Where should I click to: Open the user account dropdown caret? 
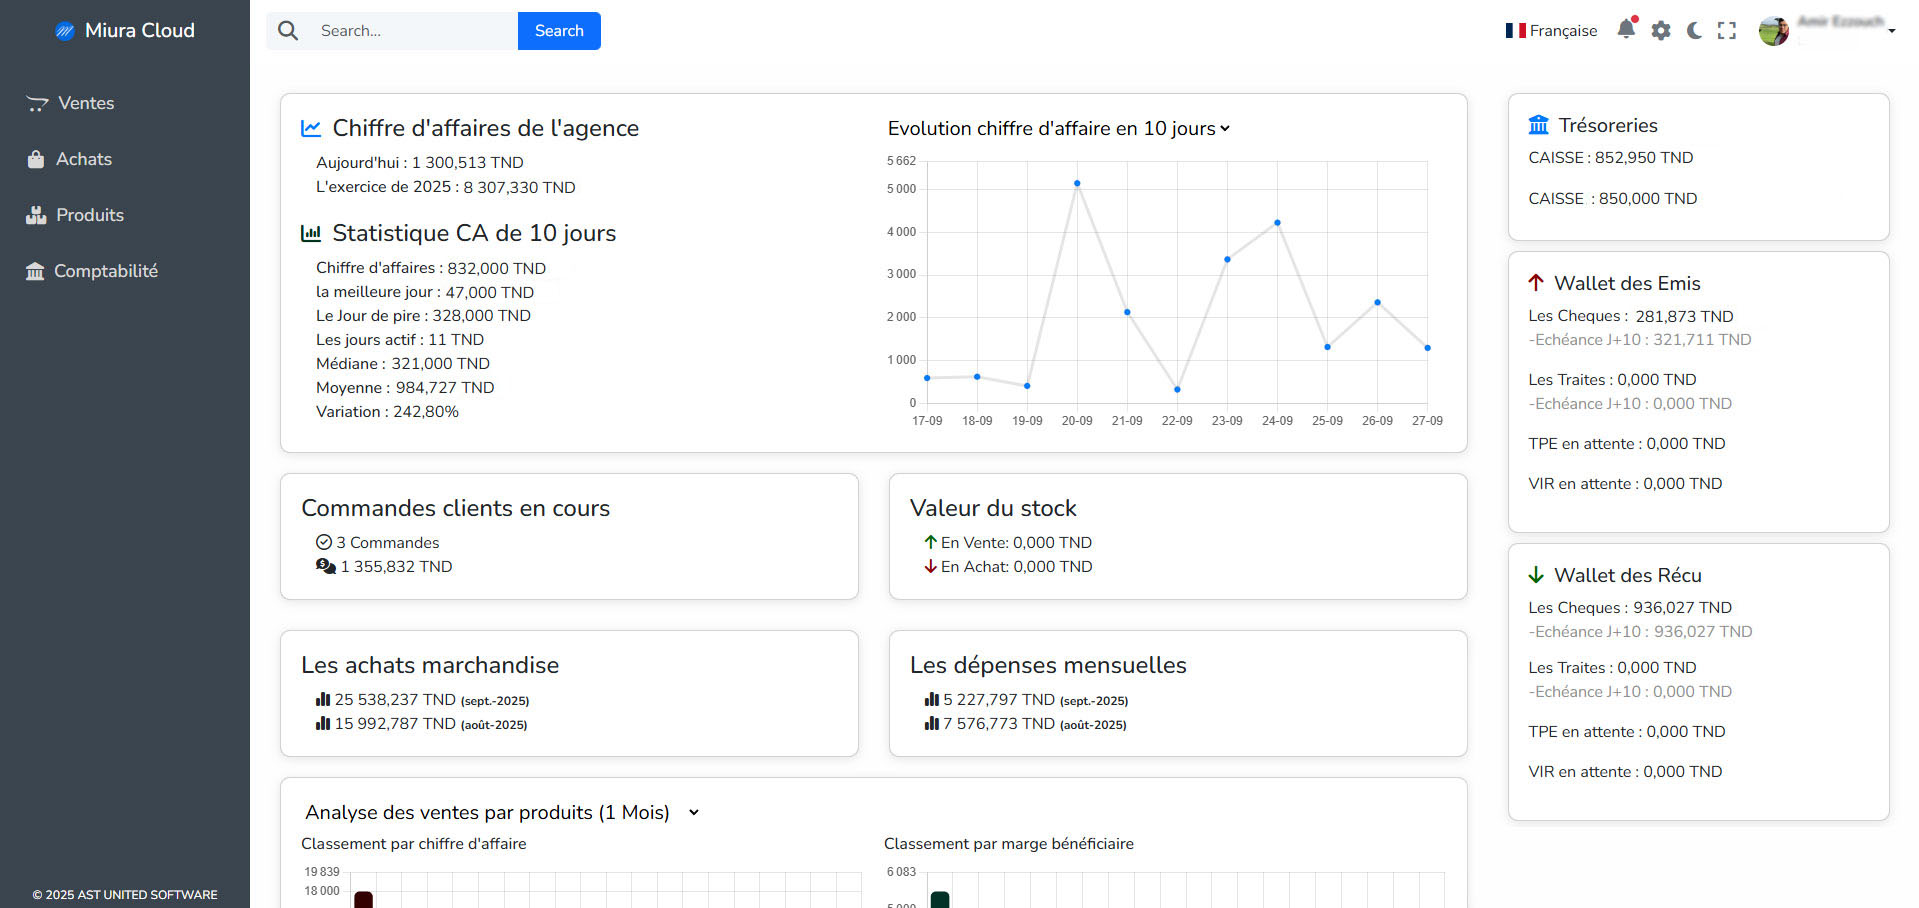(1892, 31)
